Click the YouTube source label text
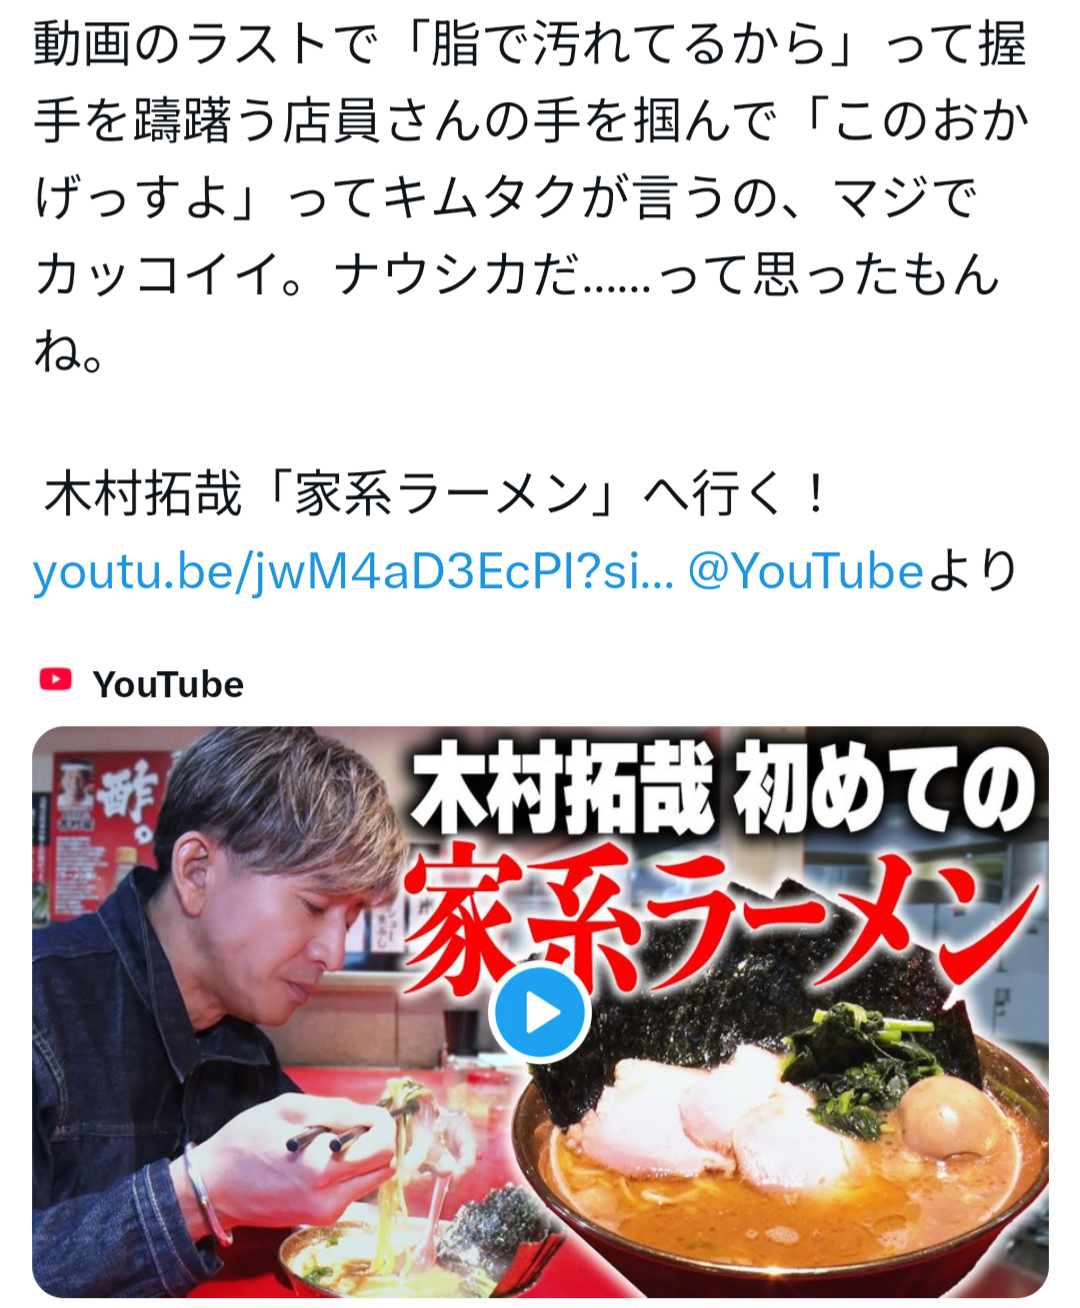The width and height of the screenshot is (1080, 1308). tap(168, 684)
